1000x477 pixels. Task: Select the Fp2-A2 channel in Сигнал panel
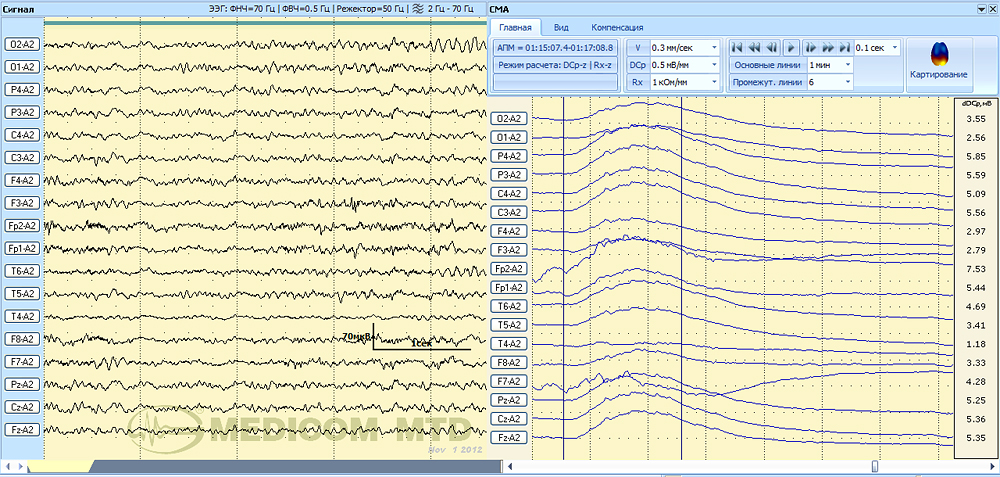pyautogui.click(x=22, y=226)
